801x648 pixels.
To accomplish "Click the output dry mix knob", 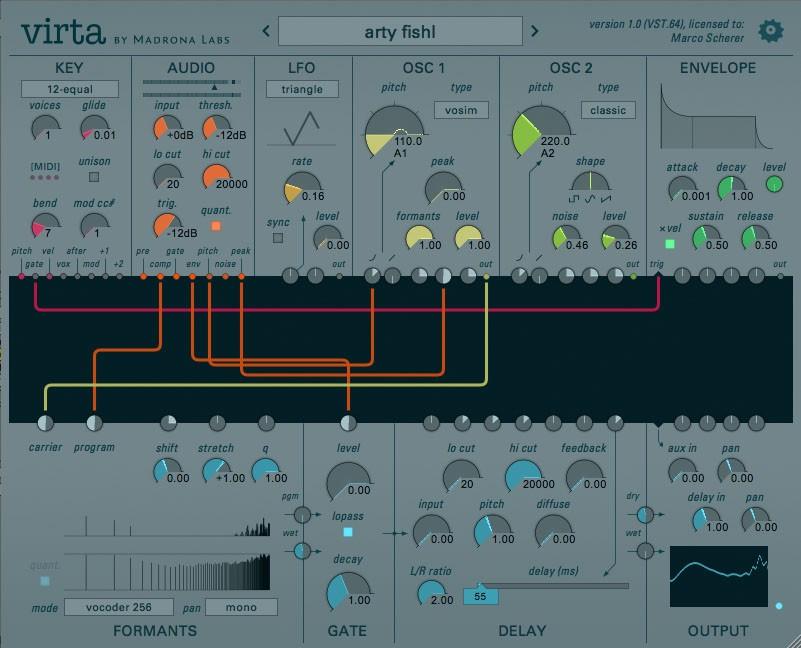I will (x=645, y=514).
